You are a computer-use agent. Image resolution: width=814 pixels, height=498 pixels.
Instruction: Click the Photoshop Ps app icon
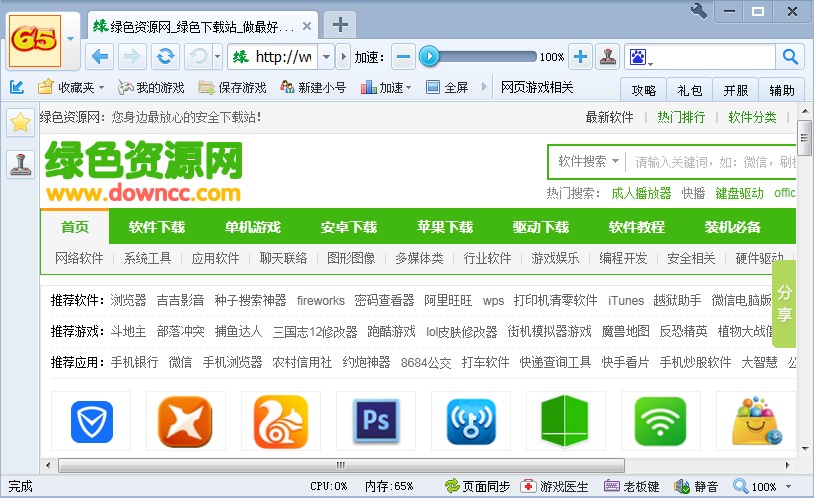point(376,421)
